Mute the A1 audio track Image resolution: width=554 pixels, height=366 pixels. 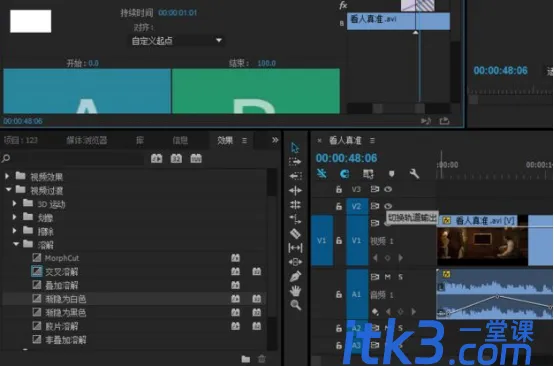[388, 277]
